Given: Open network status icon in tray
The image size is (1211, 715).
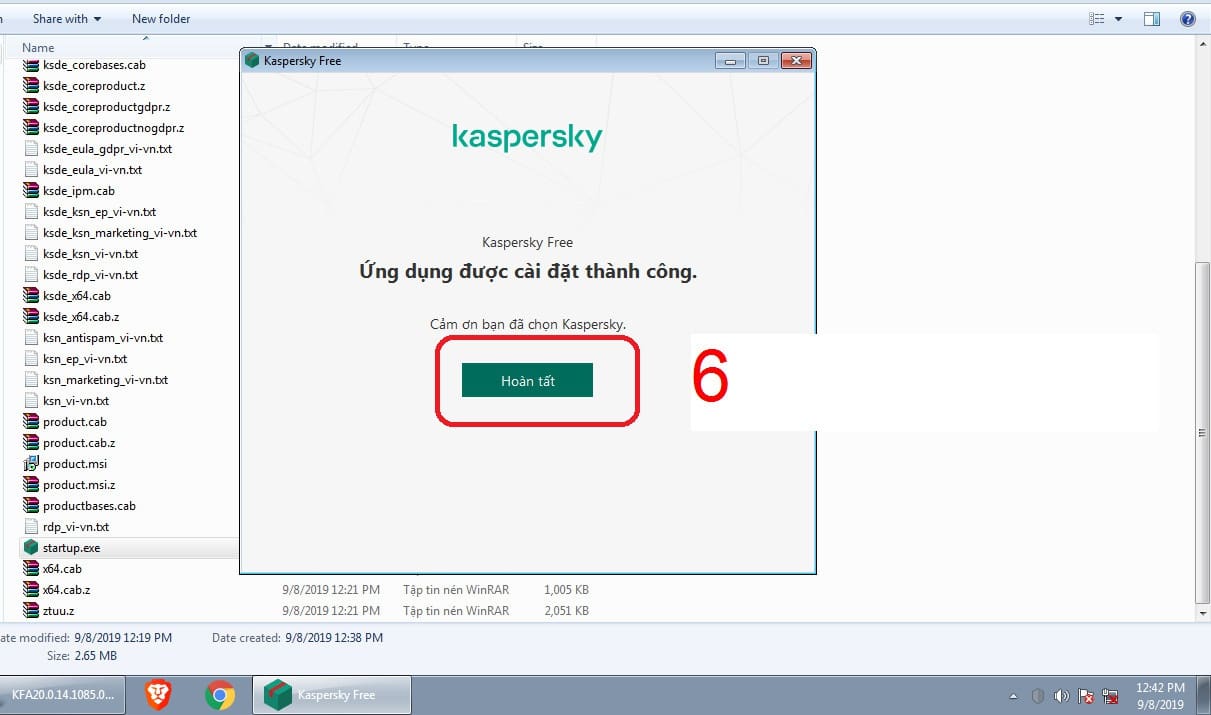Looking at the screenshot, I should point(1109,695).
